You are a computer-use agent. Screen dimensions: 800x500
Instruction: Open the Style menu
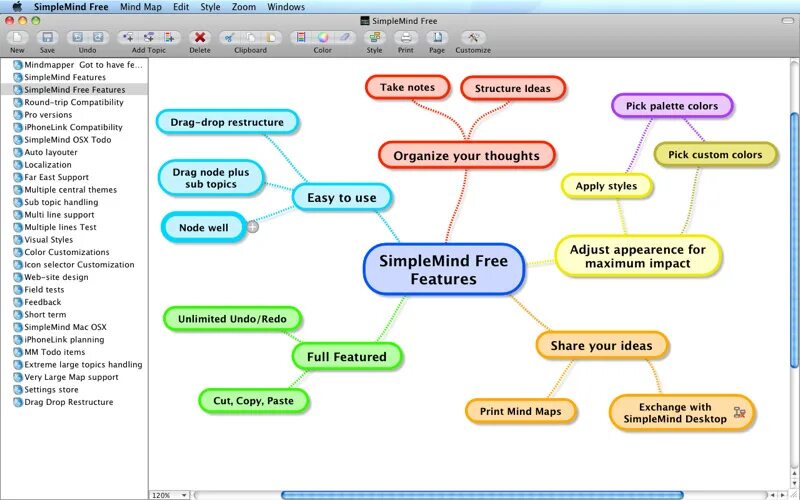[210, 7]
